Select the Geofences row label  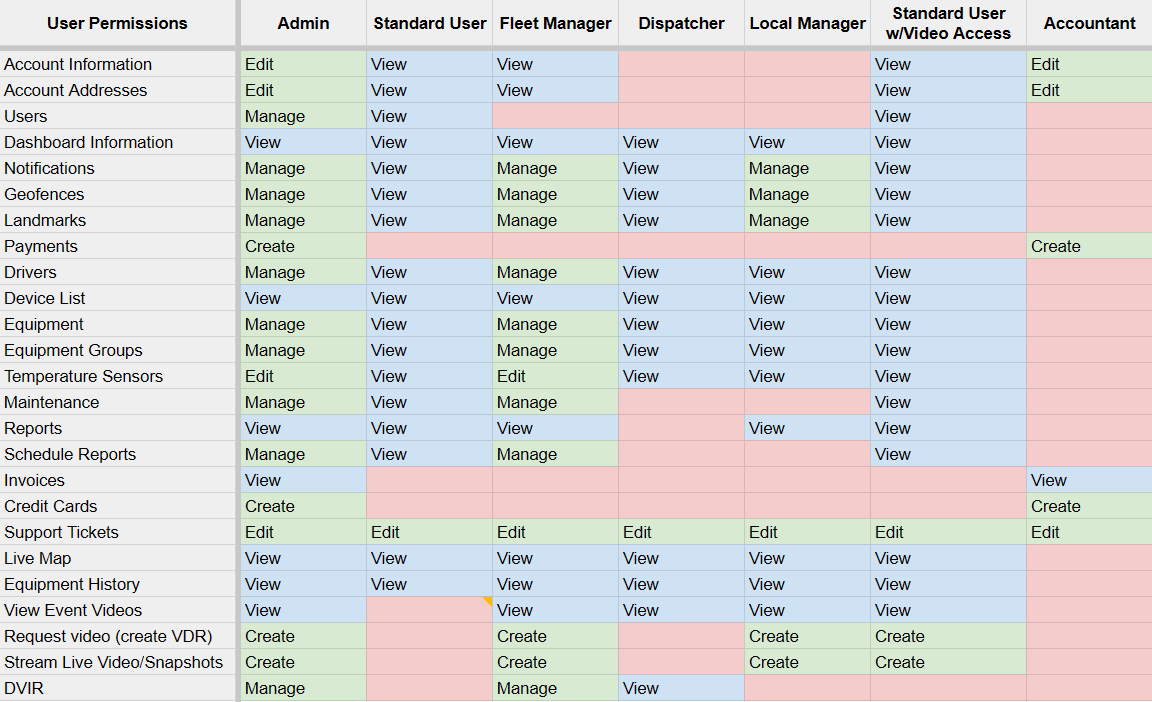[x=118, y=195]
